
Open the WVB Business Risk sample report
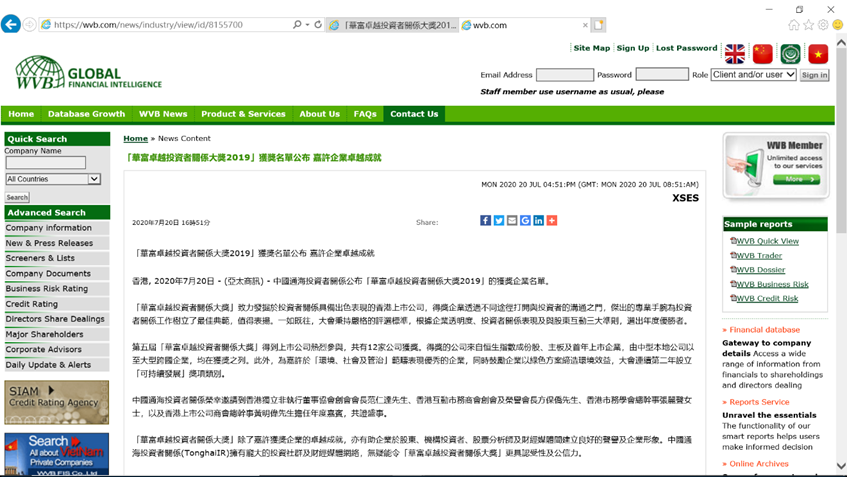click(x=772, y=284)
